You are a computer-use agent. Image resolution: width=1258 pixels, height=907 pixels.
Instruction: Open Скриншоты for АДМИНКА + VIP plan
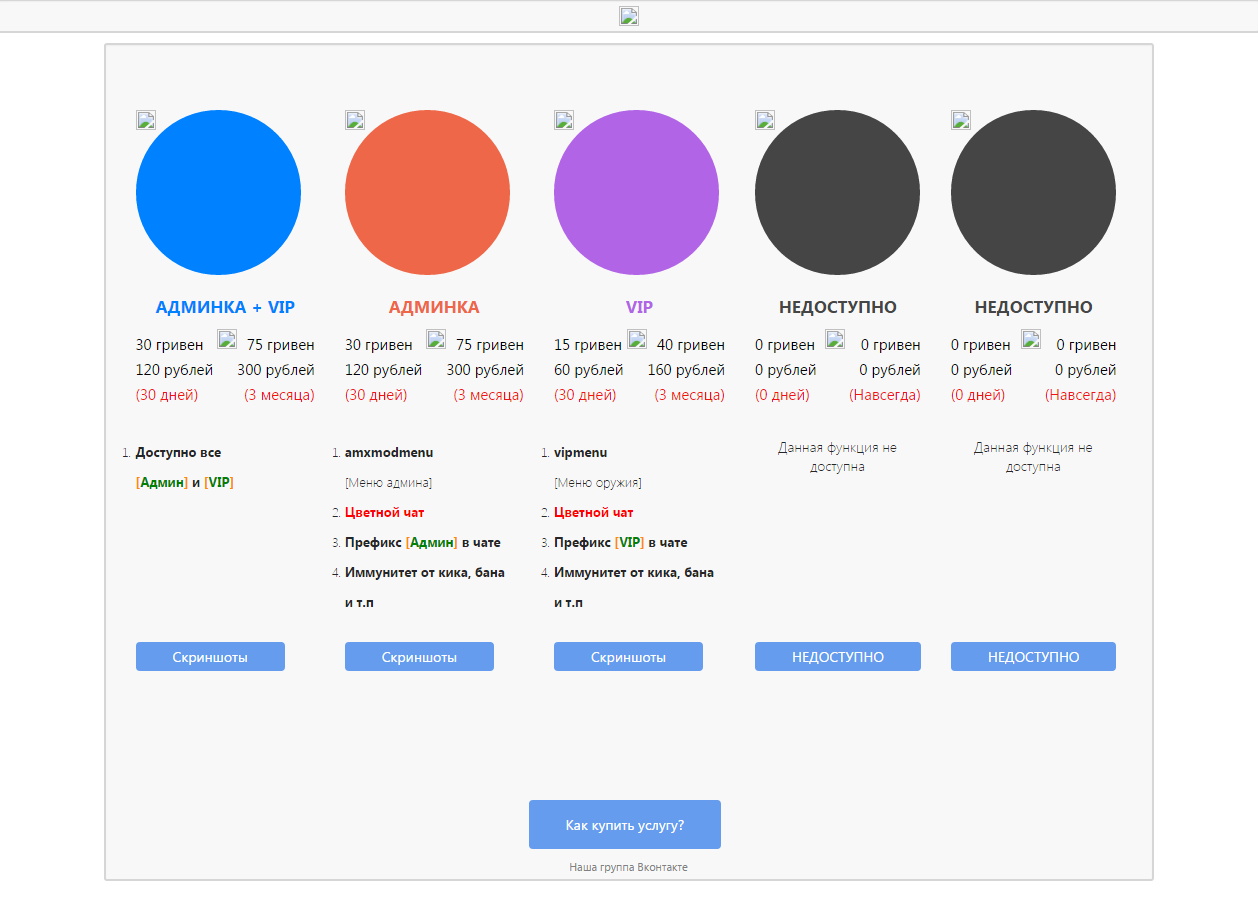pyautogui.click(x=210, y=657)
